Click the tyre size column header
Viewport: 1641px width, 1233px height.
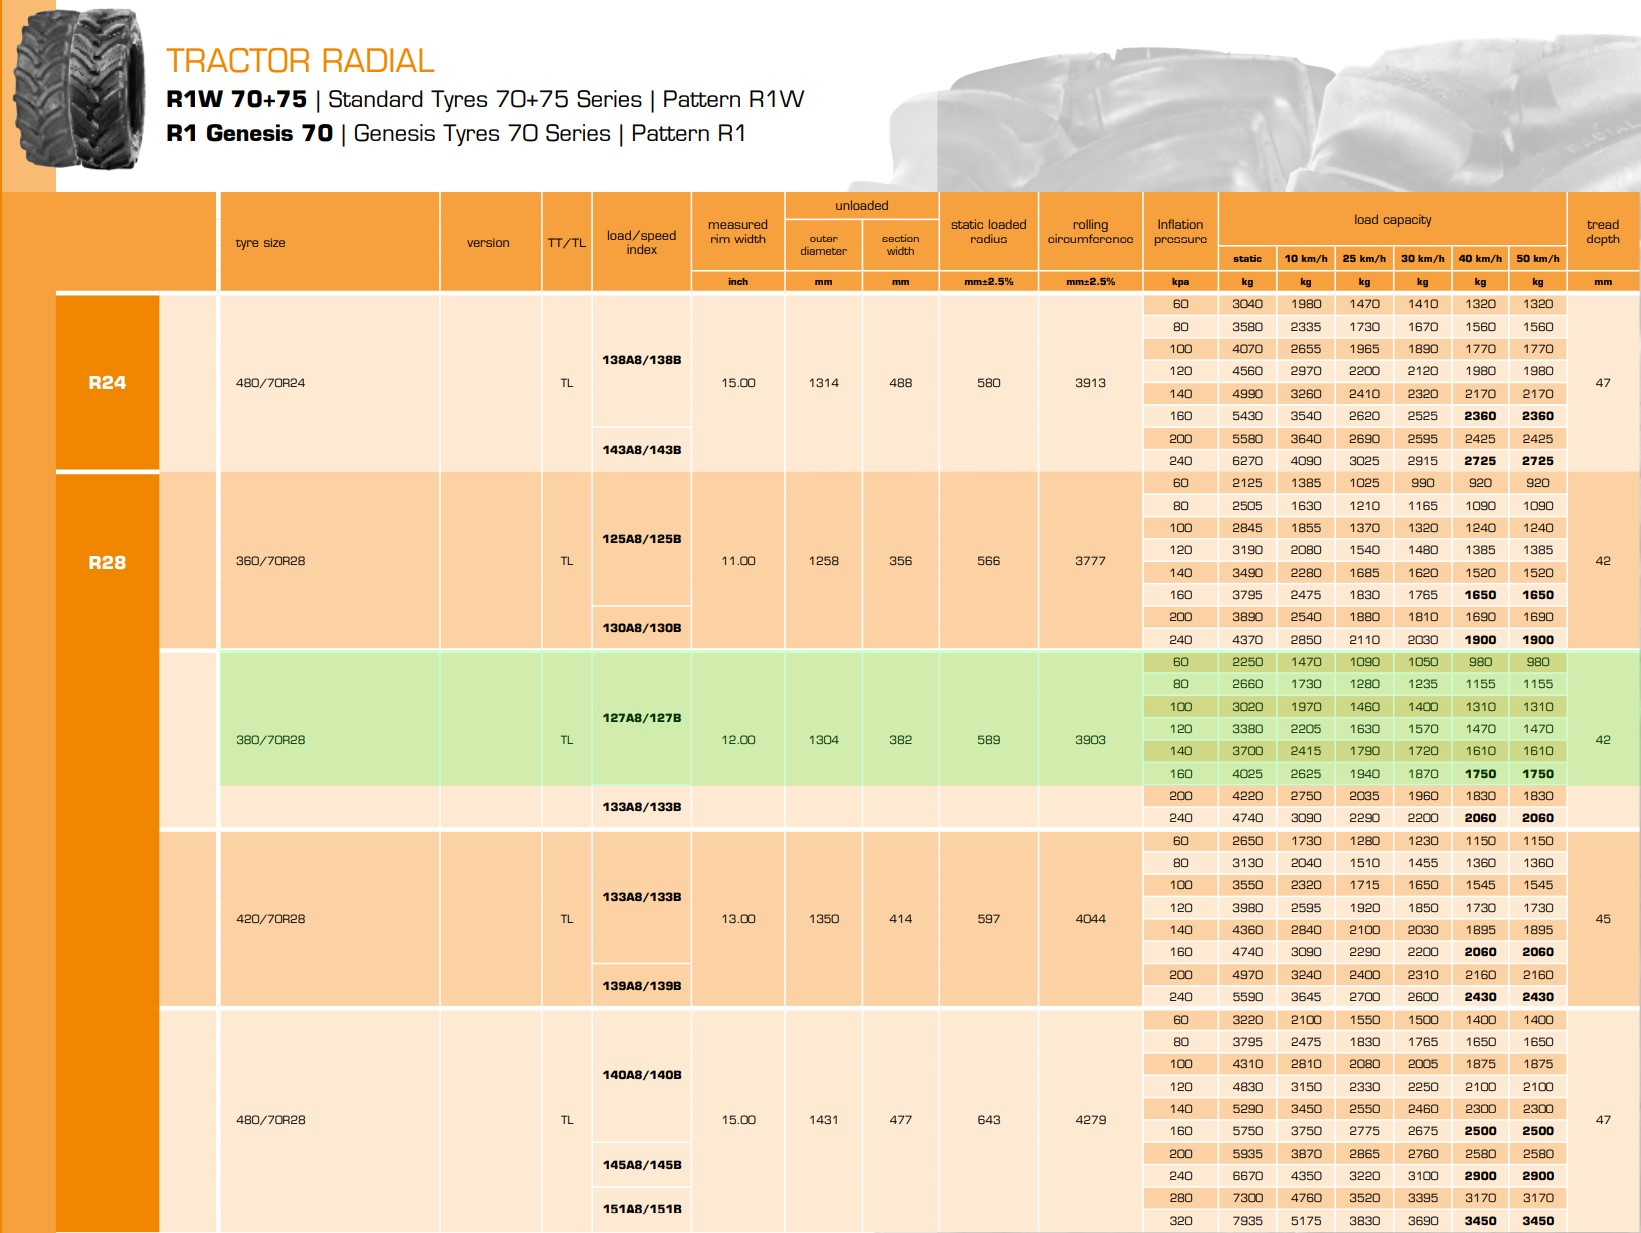coord(261,243)
